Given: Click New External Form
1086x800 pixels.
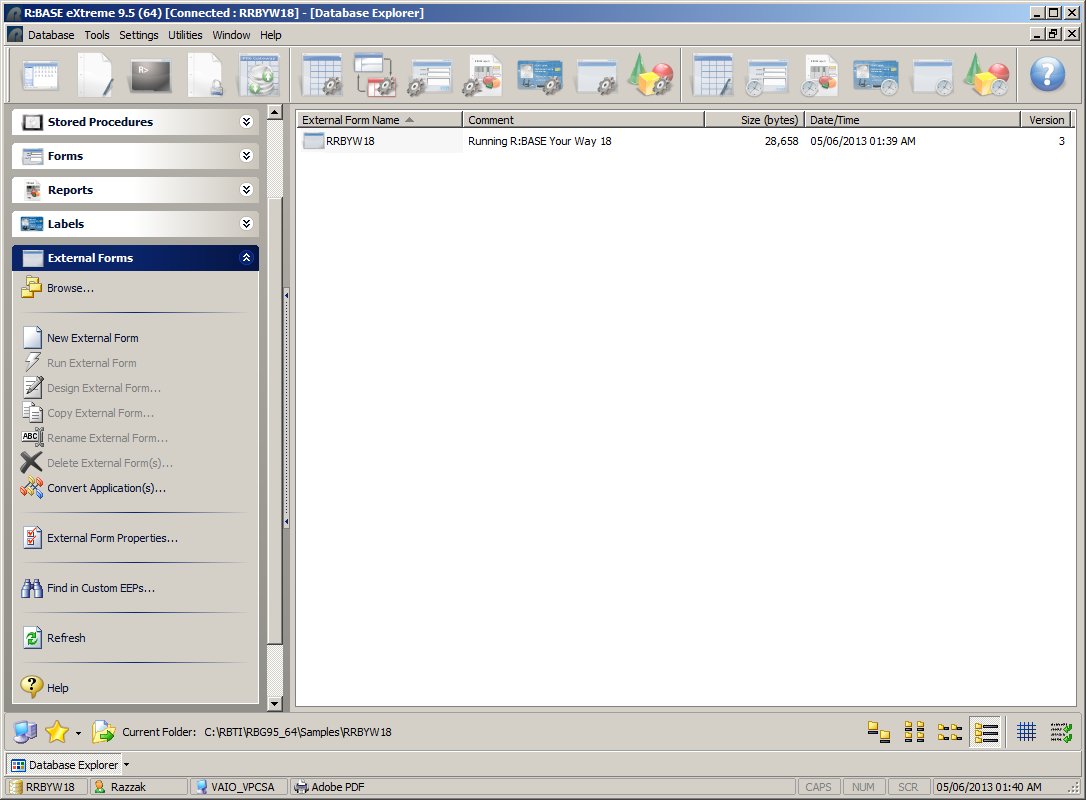Looking at the screenshot, I should tap(92, 338).
